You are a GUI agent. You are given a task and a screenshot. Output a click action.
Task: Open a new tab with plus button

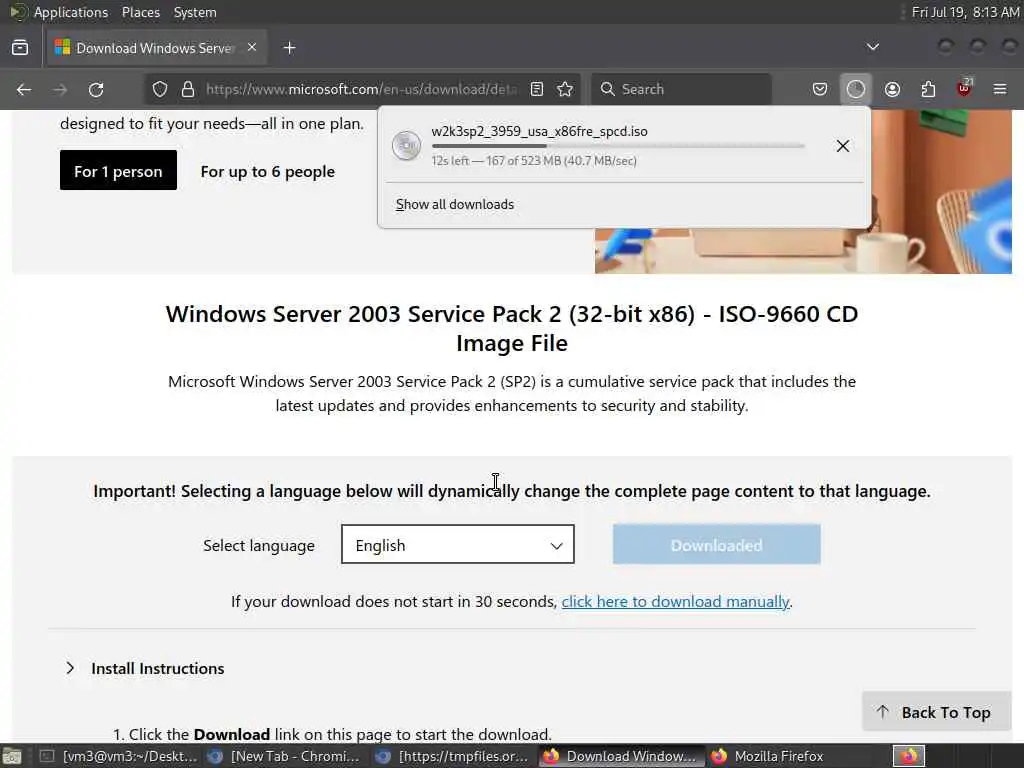pyautogui.click(x=290, y=48)
